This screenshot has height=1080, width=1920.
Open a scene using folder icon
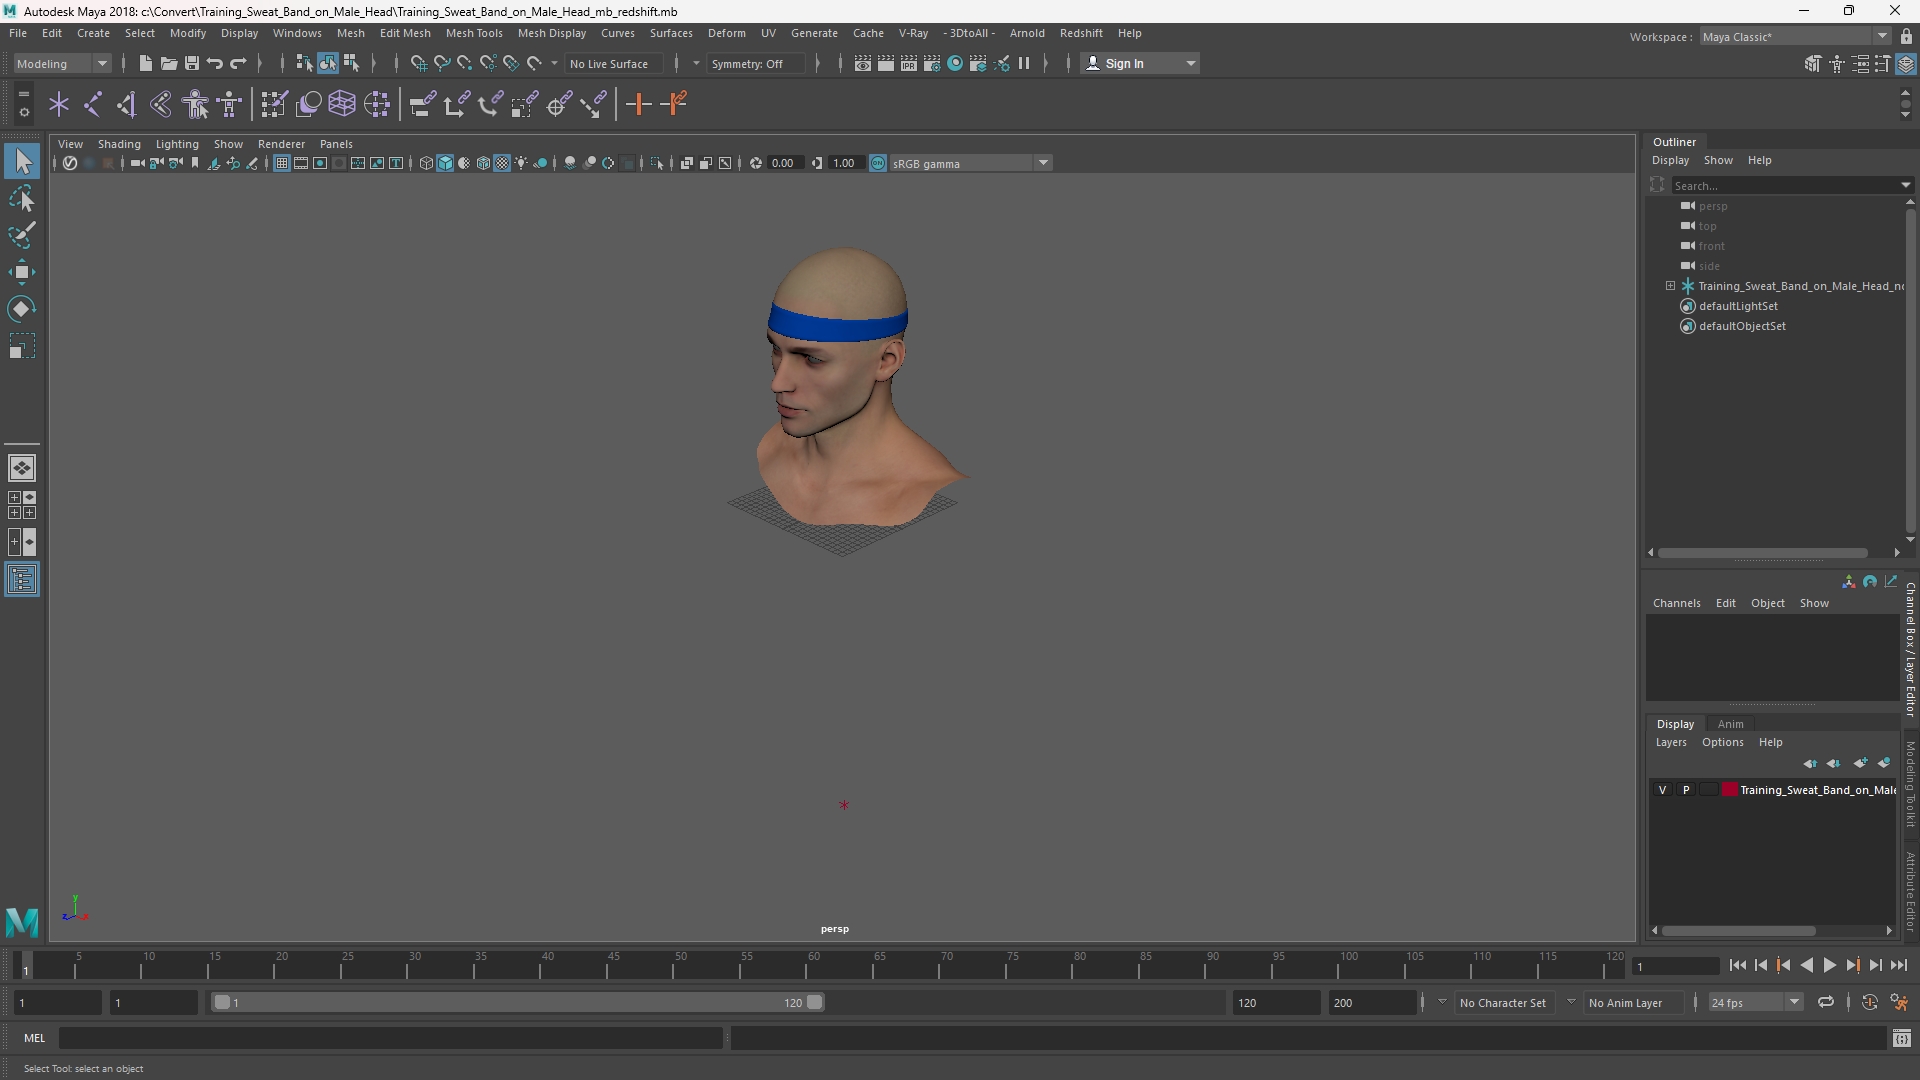[168, 63]
